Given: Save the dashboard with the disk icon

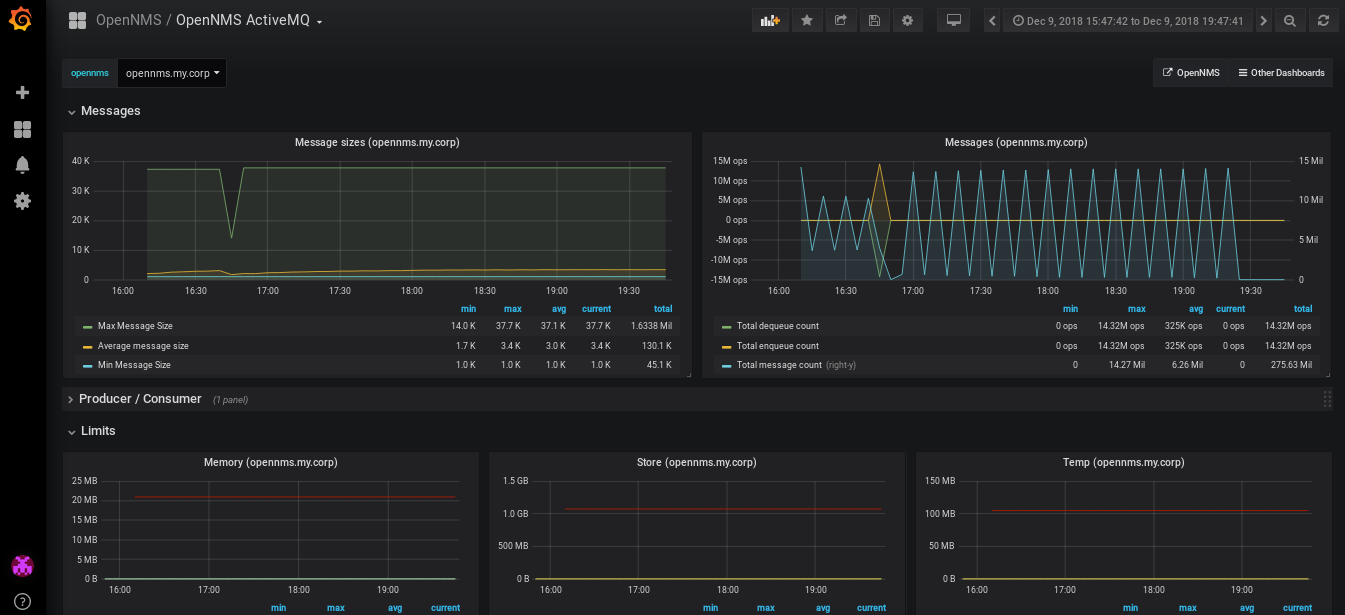Looking at the screenshot, I should tap(874, 21).
